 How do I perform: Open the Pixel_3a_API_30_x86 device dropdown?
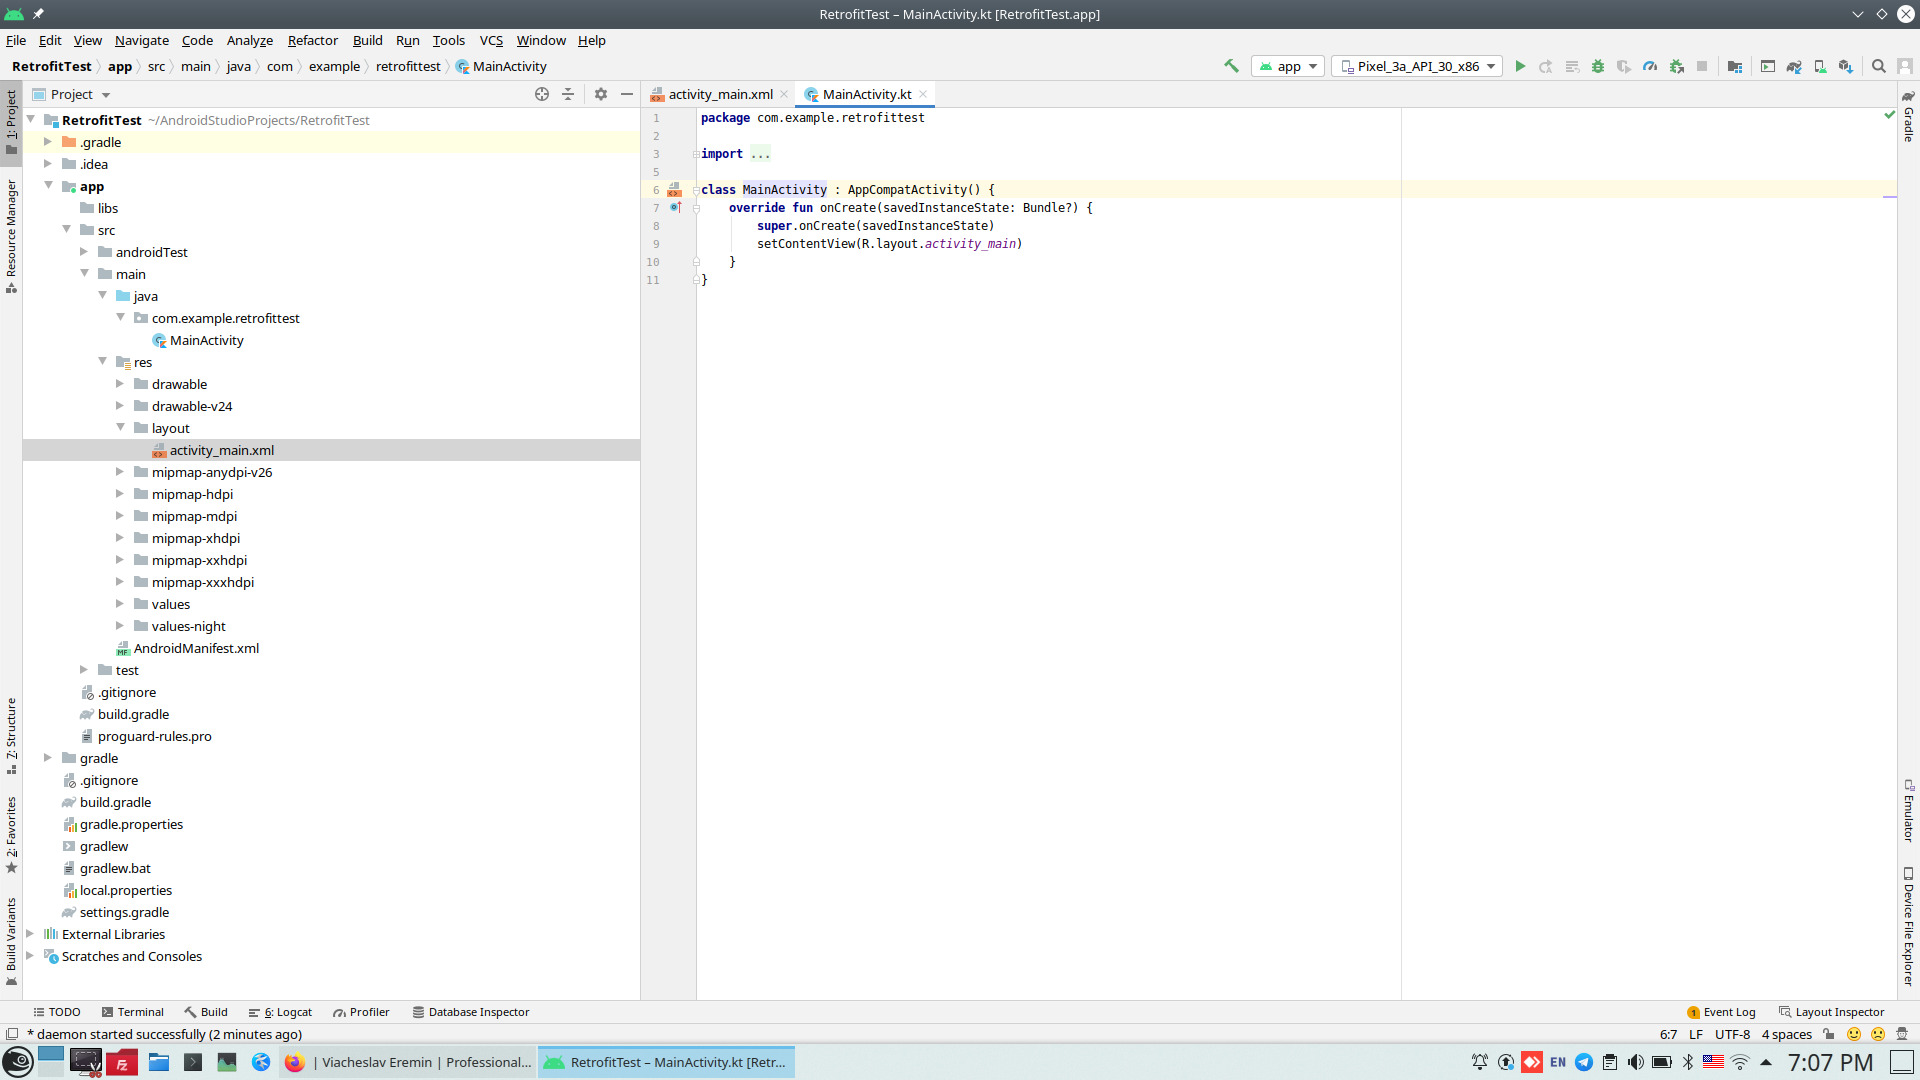pyautogui.click(x=1417, y=66)
